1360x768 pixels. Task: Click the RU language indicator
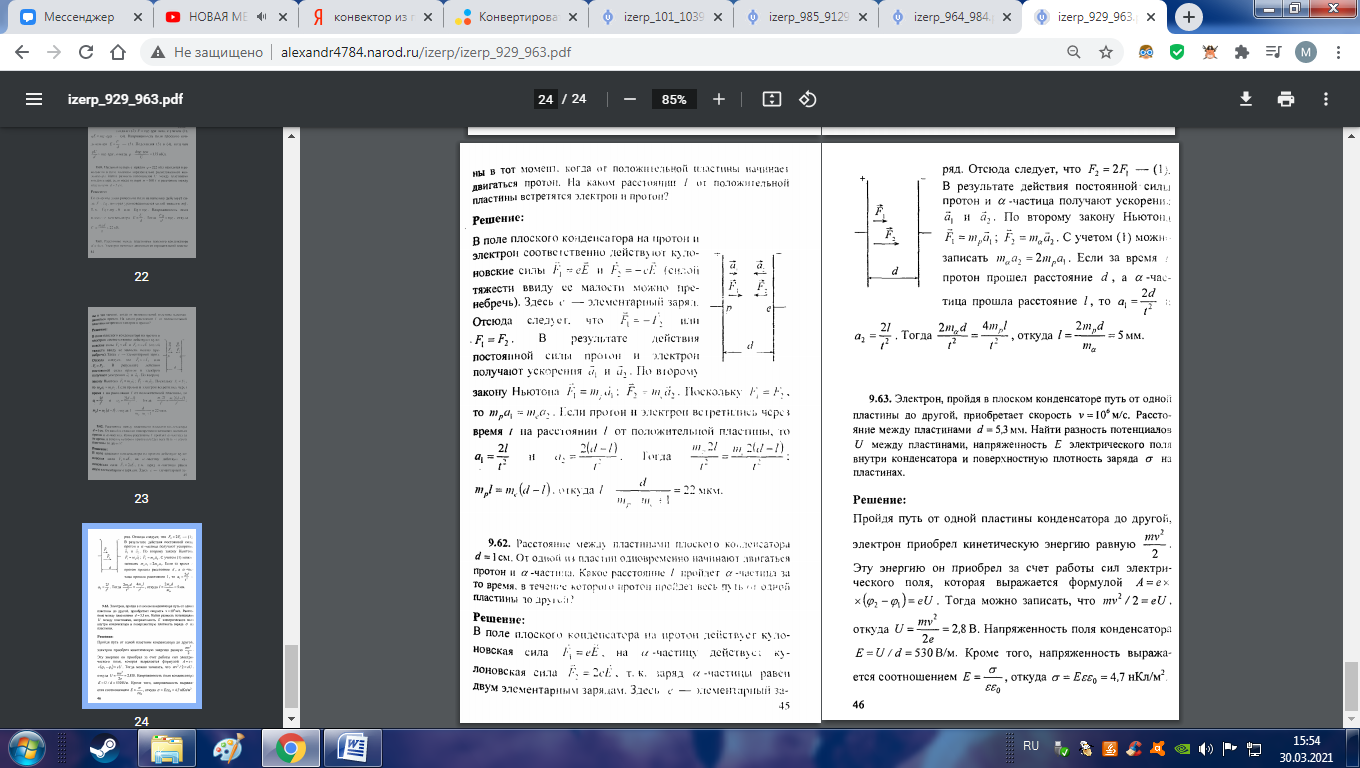click(x=1031, y=745)
